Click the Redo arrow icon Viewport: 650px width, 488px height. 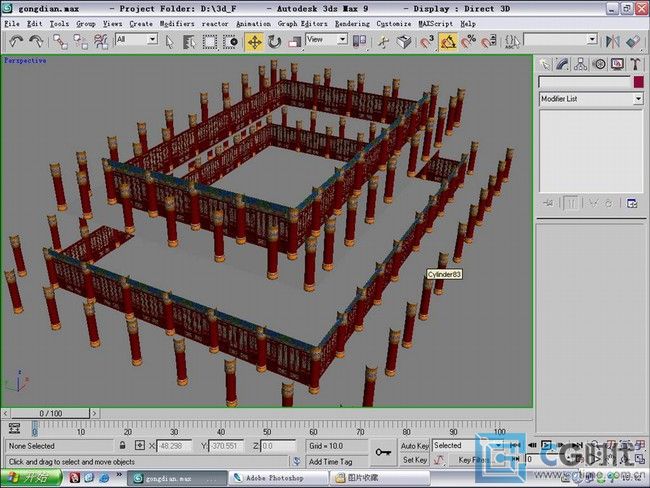[x=36, y=41]
